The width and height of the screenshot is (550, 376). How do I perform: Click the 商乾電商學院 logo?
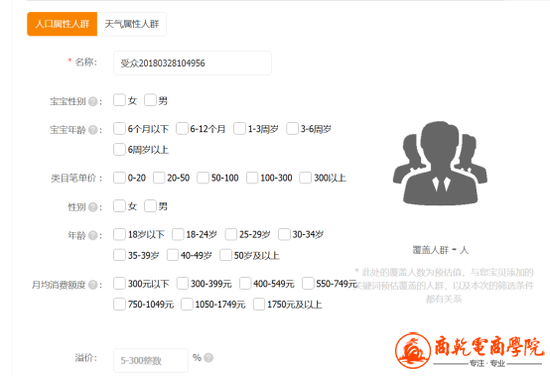point(470,350)
